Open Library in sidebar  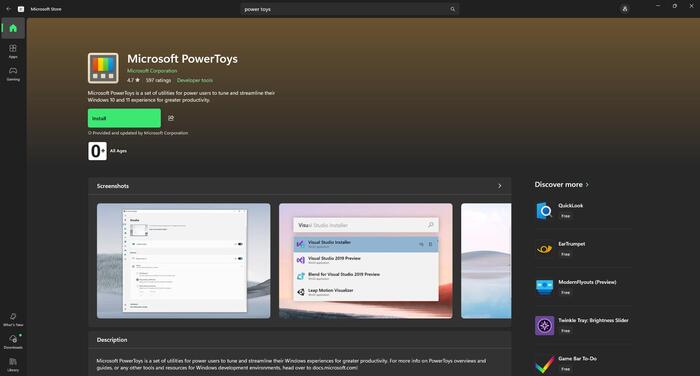point(13,364)
